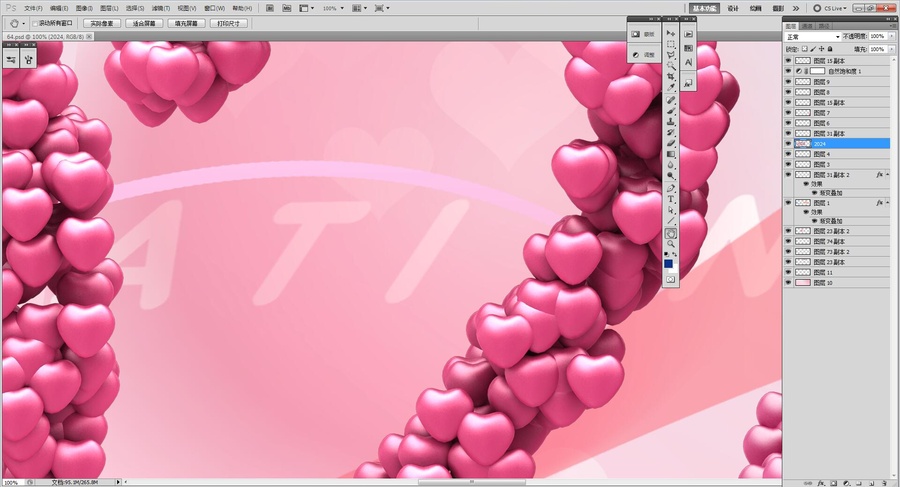Select the Healing Brush tool
Image resolution: width=900 pixels, height=487 pixels.
click(670, 101)
